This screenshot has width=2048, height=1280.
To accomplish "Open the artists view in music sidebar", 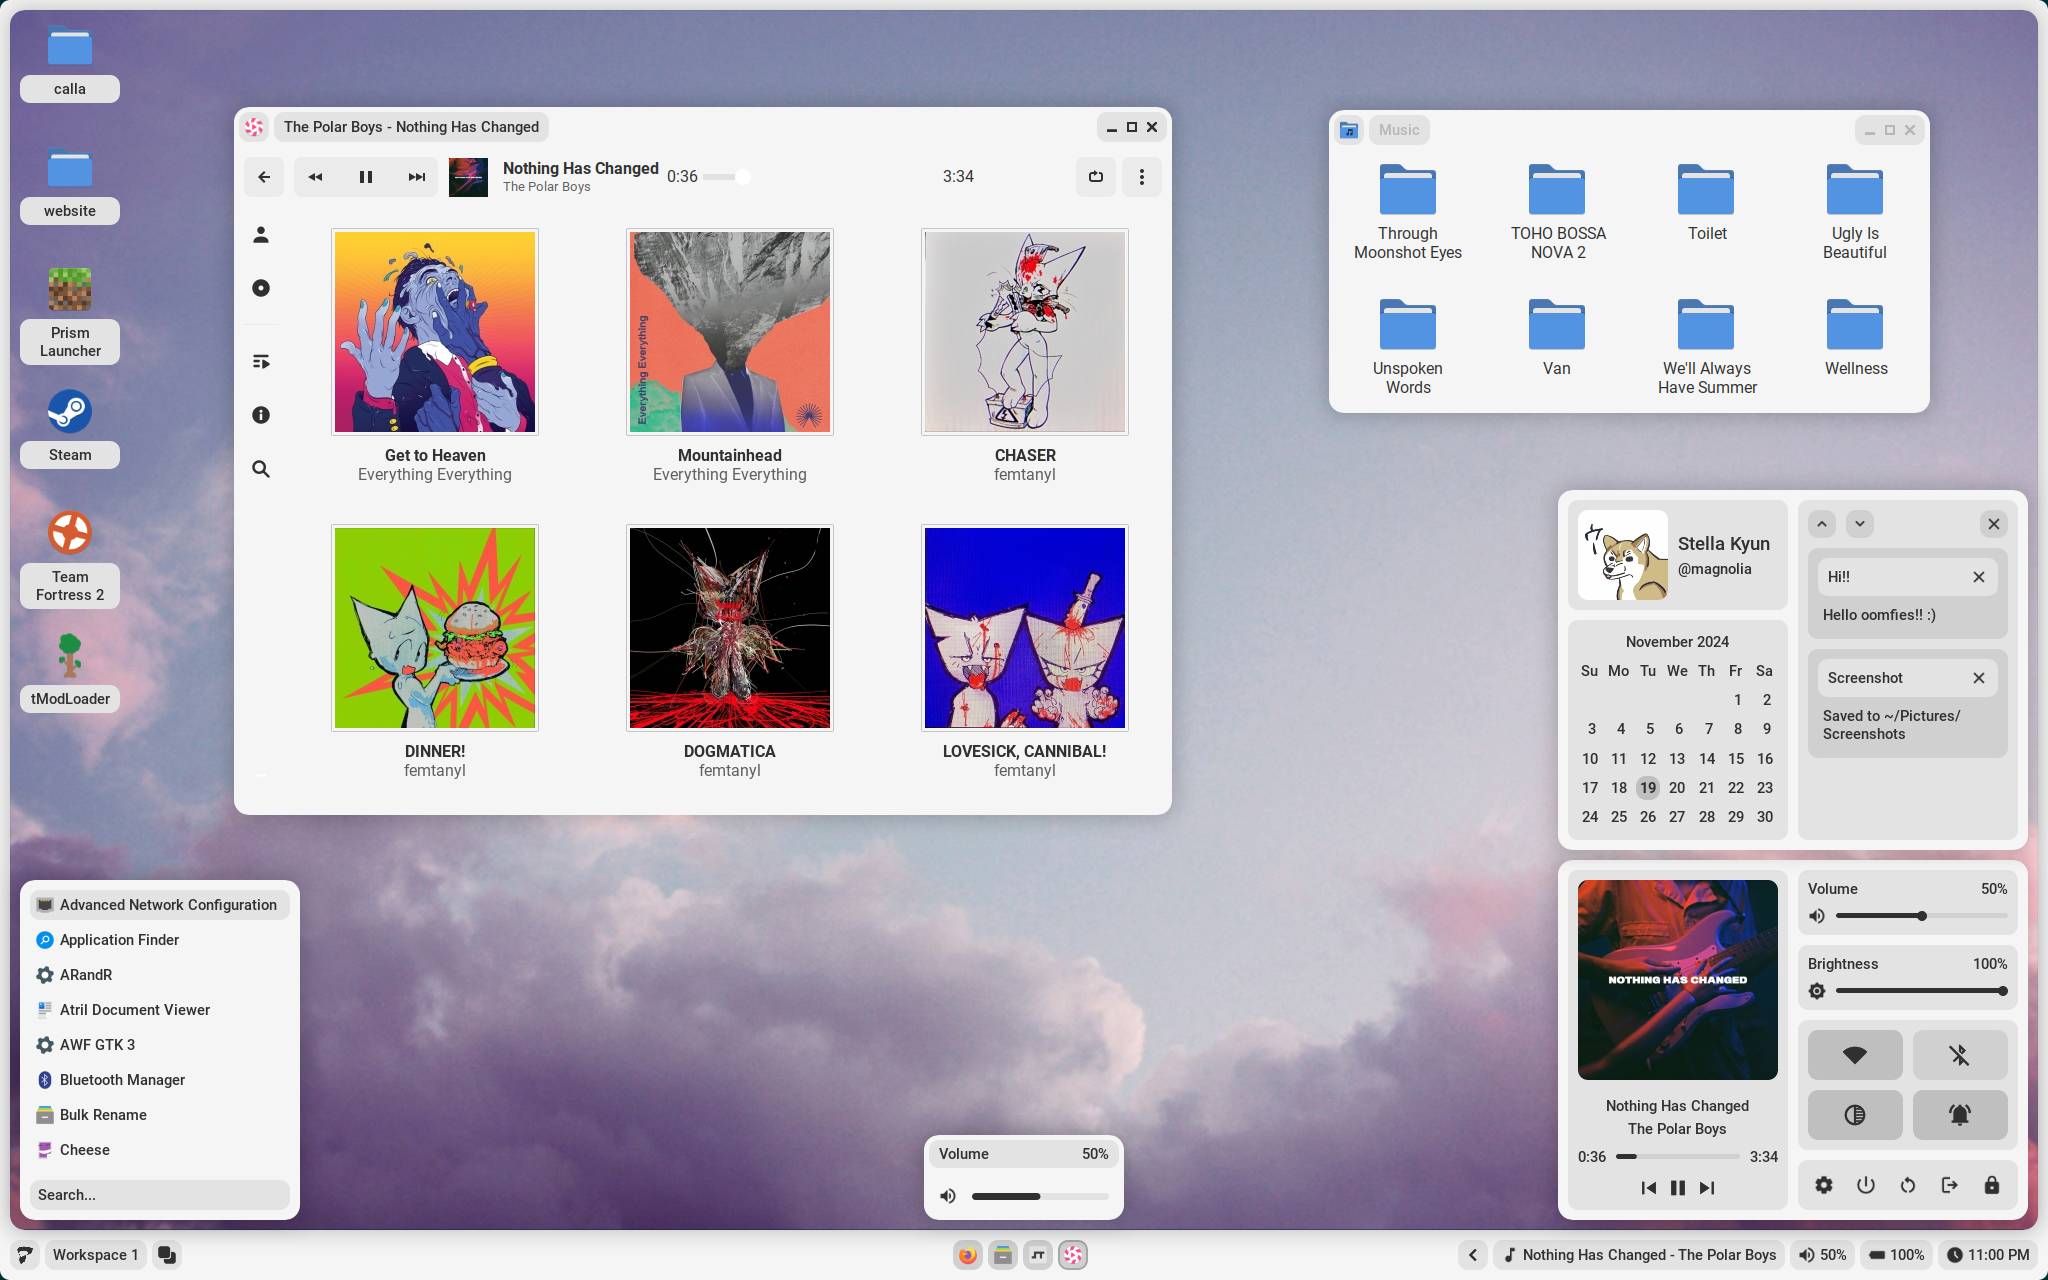I will (261, 235).
